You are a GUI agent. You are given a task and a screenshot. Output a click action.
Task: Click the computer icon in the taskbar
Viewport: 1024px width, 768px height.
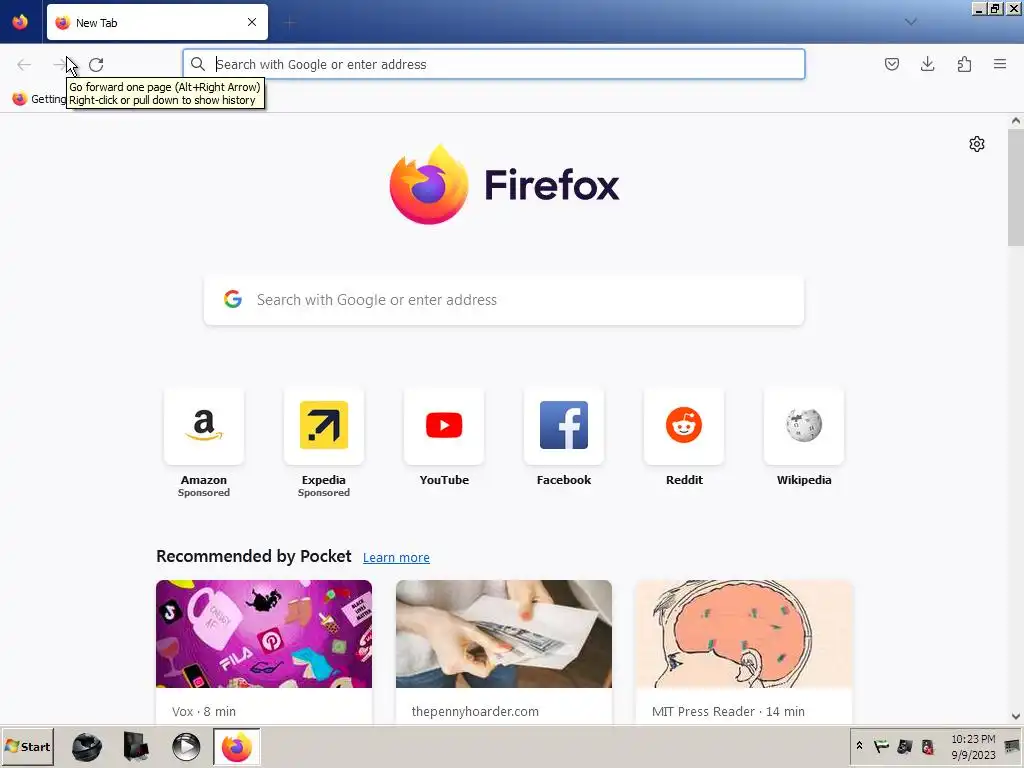click(x=136, y=747)
